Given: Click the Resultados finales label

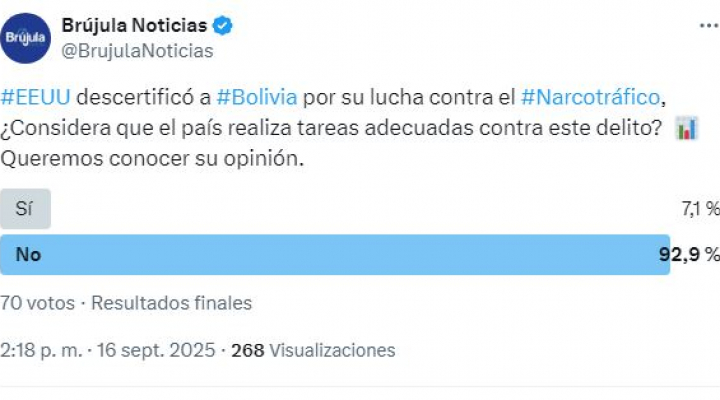Looking at the screenshot, I should click(171, 303).
